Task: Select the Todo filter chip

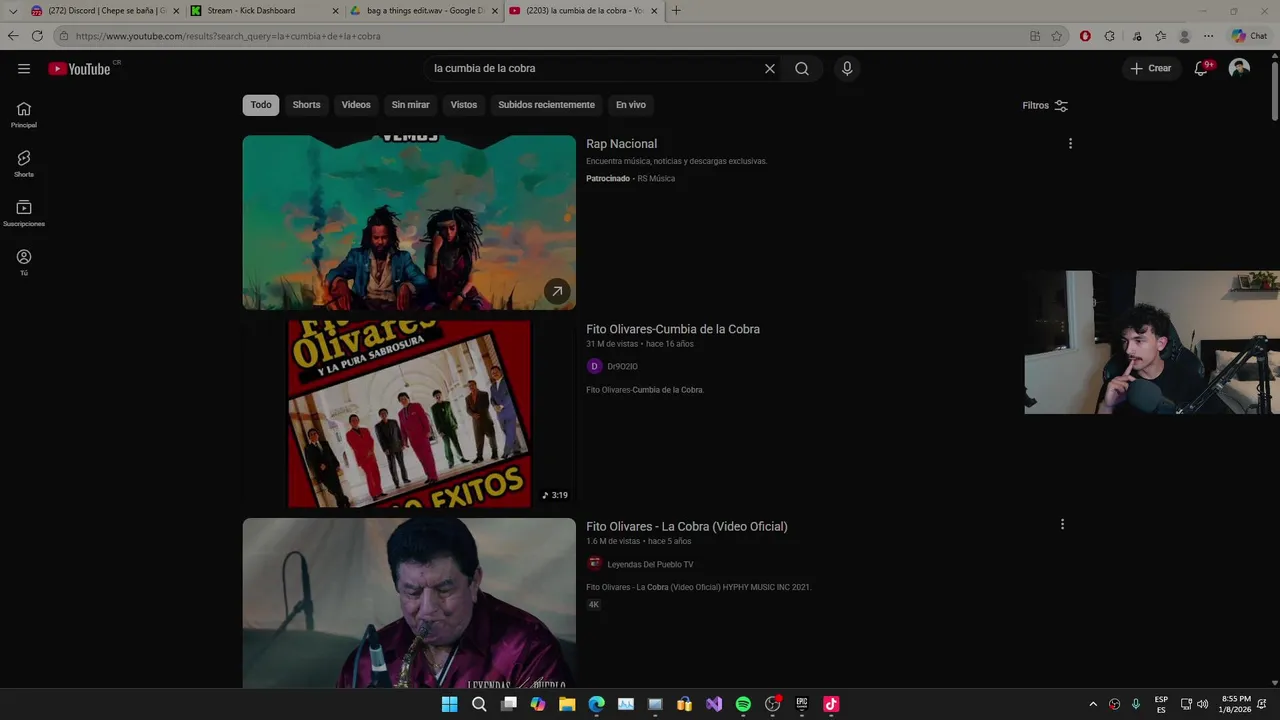Action: tap(261, 105)
